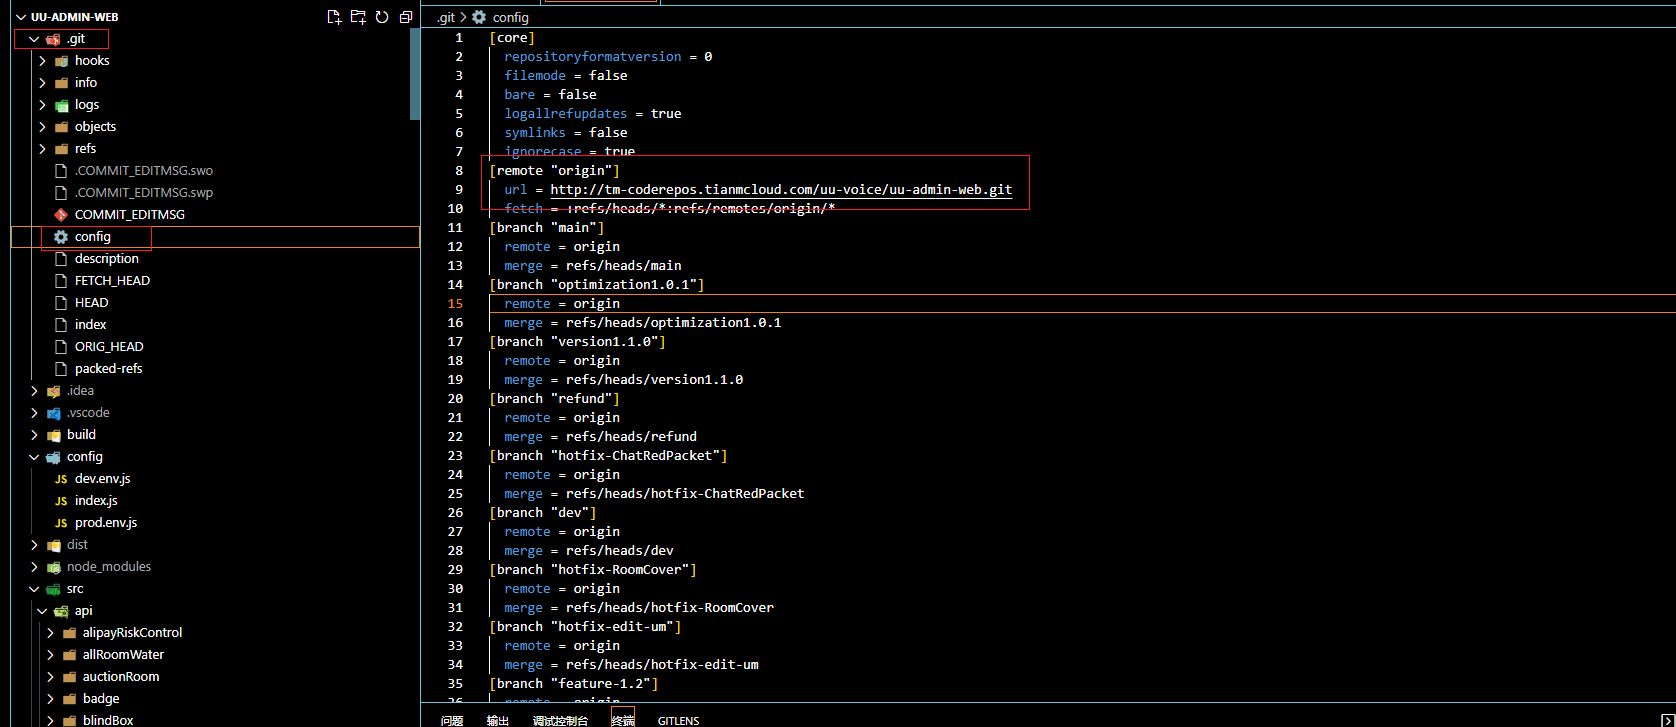Click line number 1 in the gutter
The width and height of the screenshot is (1676, 727).
(x=459, y=38)
